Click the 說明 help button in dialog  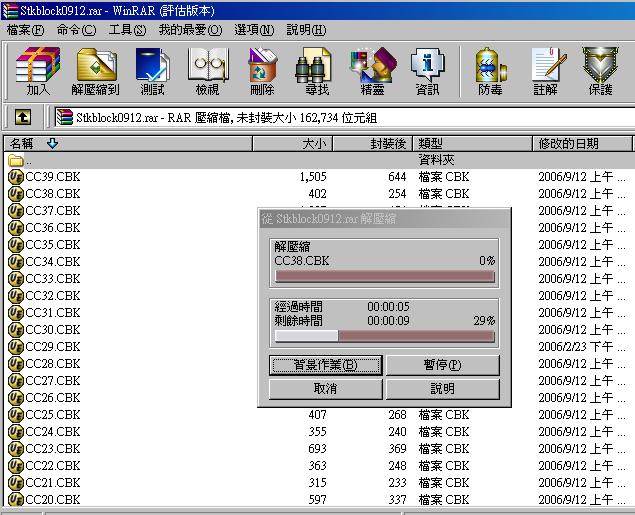[443, 389]
